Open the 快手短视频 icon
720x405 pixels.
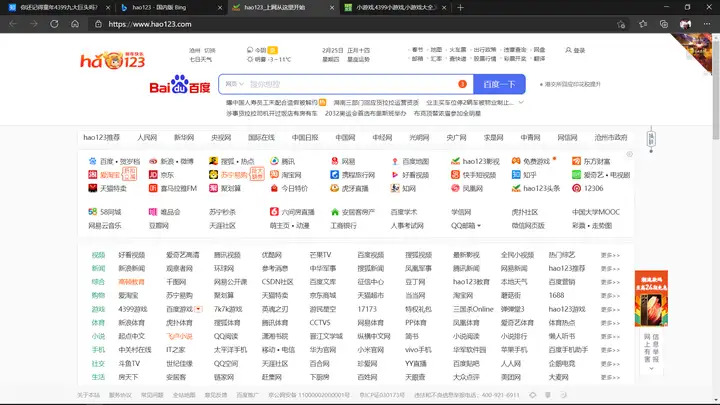[x=456, y=175]
